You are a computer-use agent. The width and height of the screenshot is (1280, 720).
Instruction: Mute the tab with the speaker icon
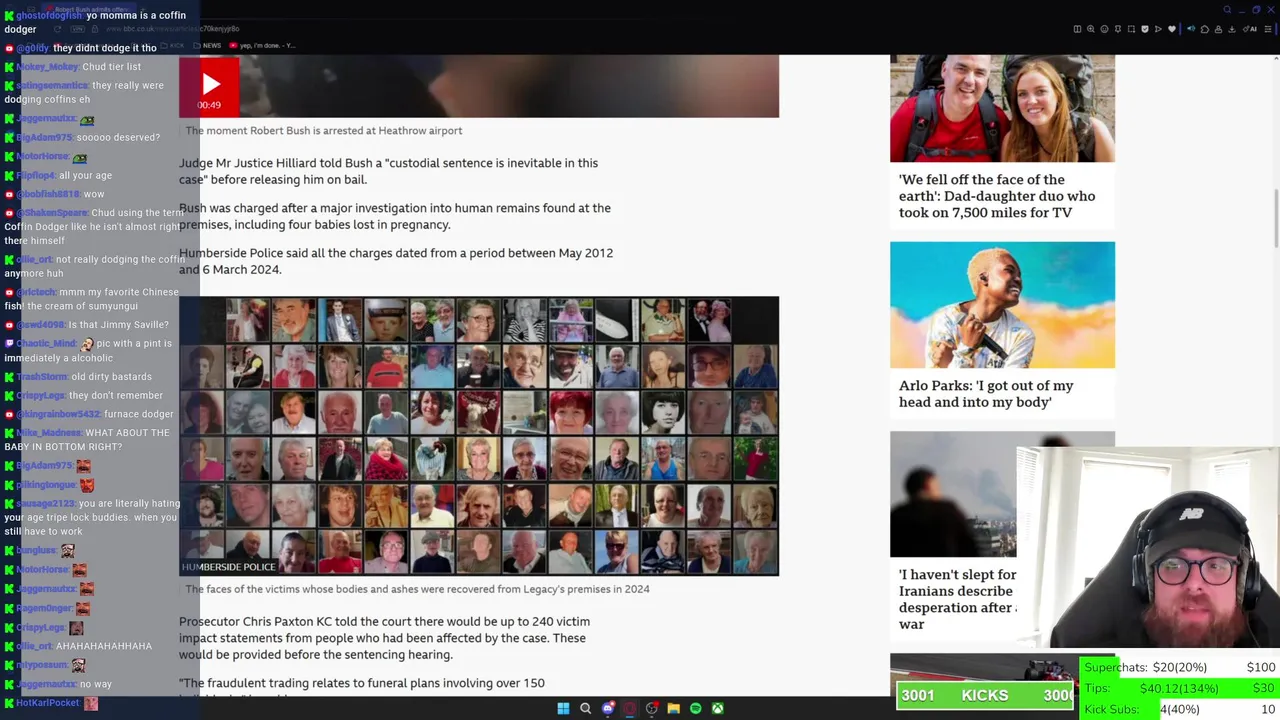coord(1191,29)
